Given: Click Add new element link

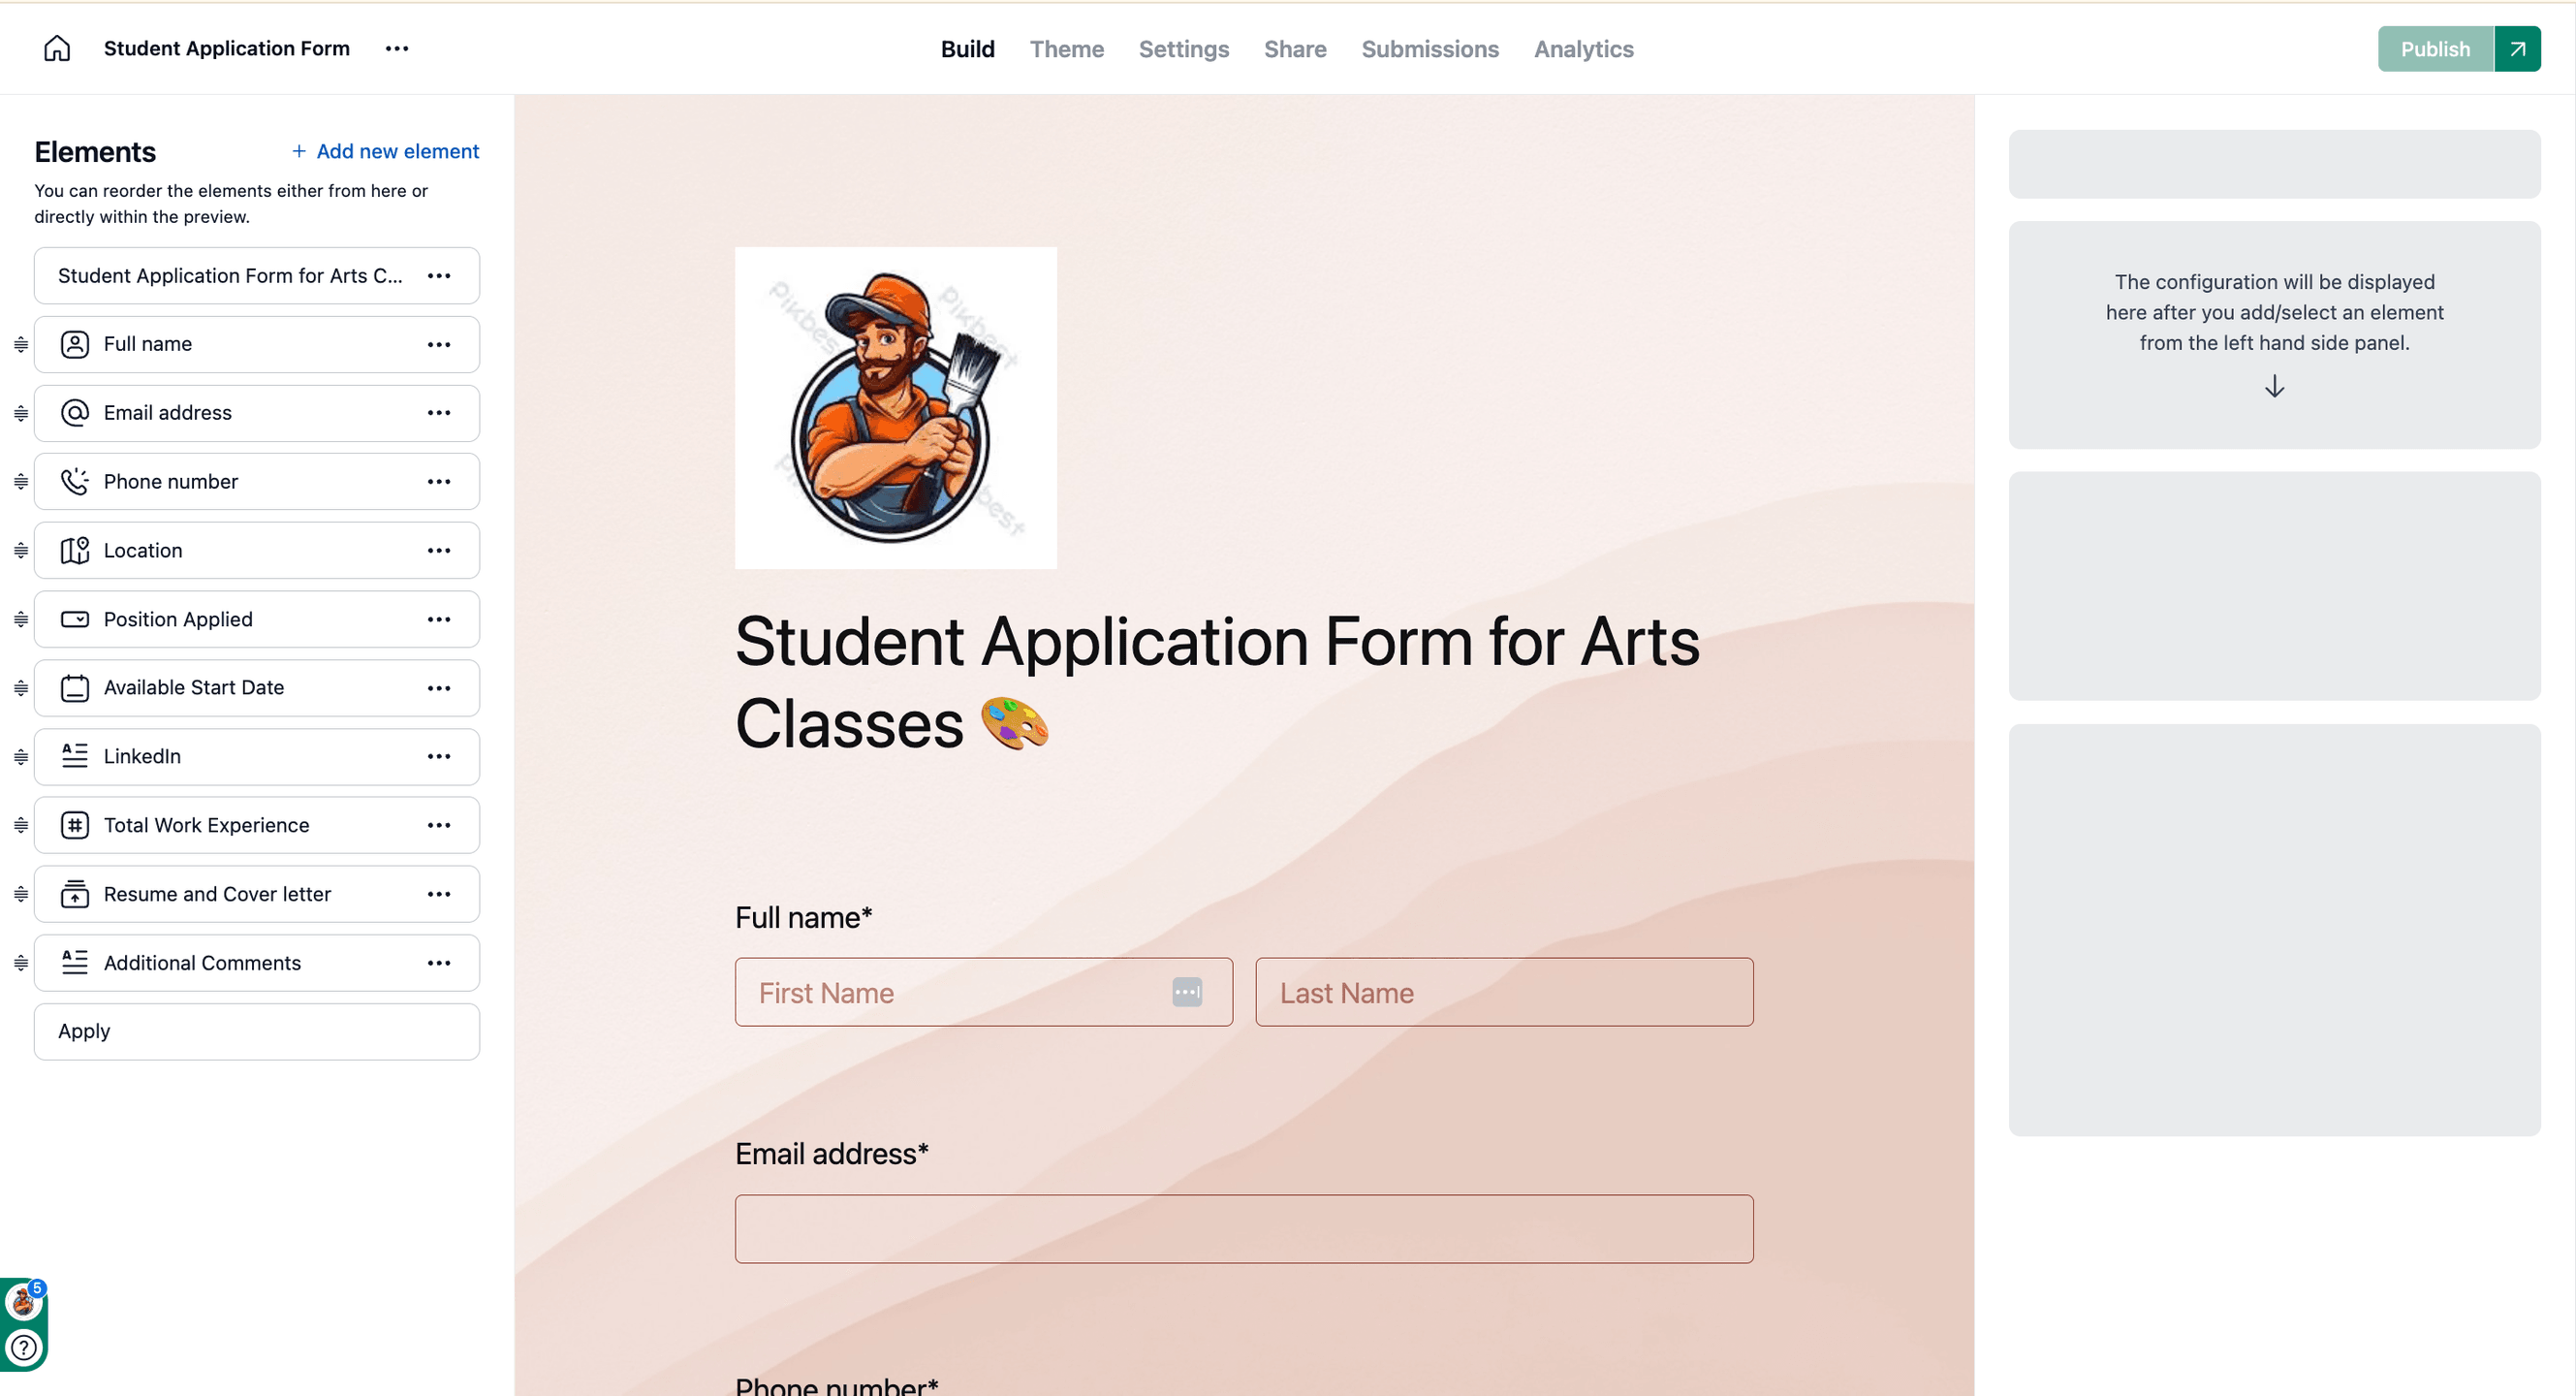Looking at the screenshot, I should coord(385,151).
